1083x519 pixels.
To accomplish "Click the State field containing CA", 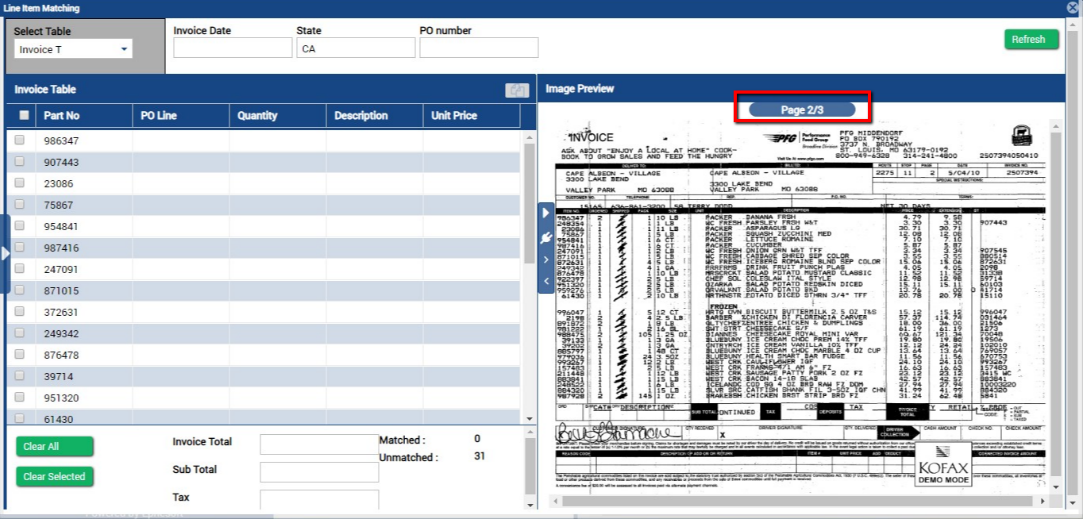I will tap(356, 48).
